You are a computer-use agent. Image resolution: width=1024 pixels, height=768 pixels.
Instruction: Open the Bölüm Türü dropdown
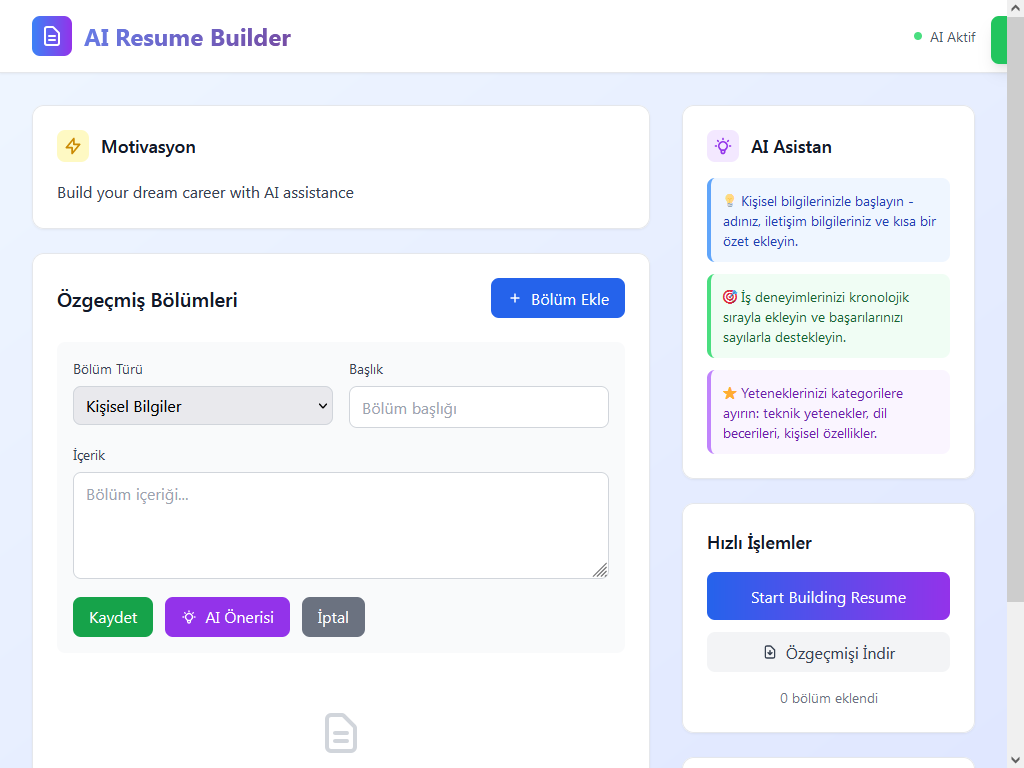(203, 406)
